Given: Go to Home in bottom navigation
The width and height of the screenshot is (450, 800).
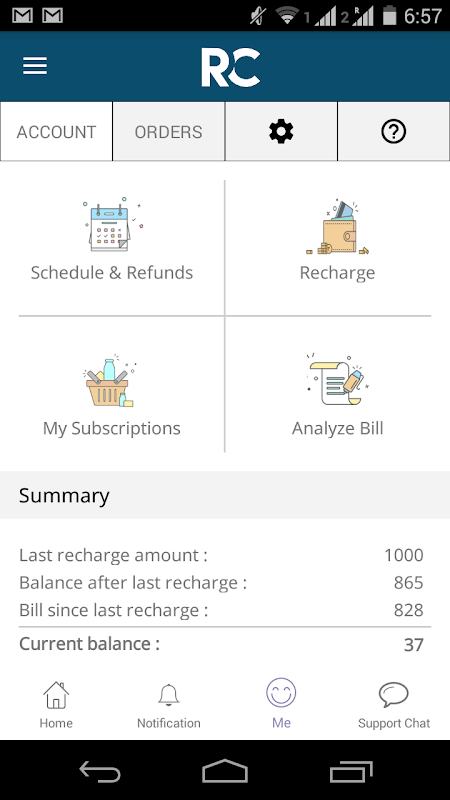Looking at the screenshot, I should click(56, 705).
